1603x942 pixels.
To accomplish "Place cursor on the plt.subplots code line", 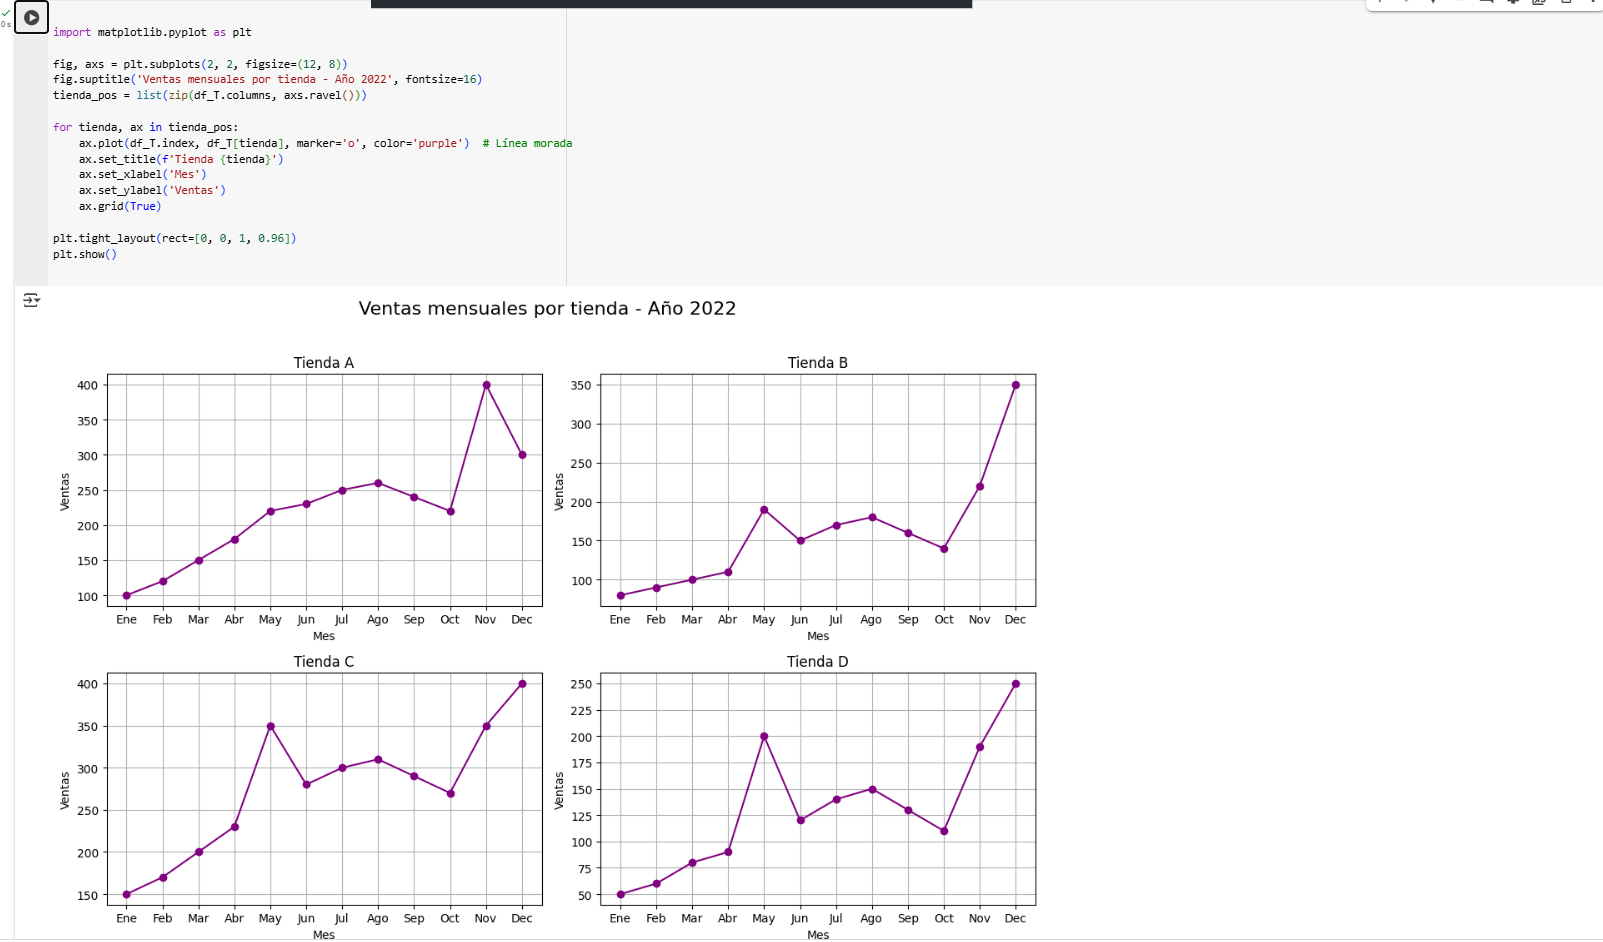I will tap(200, 64).
